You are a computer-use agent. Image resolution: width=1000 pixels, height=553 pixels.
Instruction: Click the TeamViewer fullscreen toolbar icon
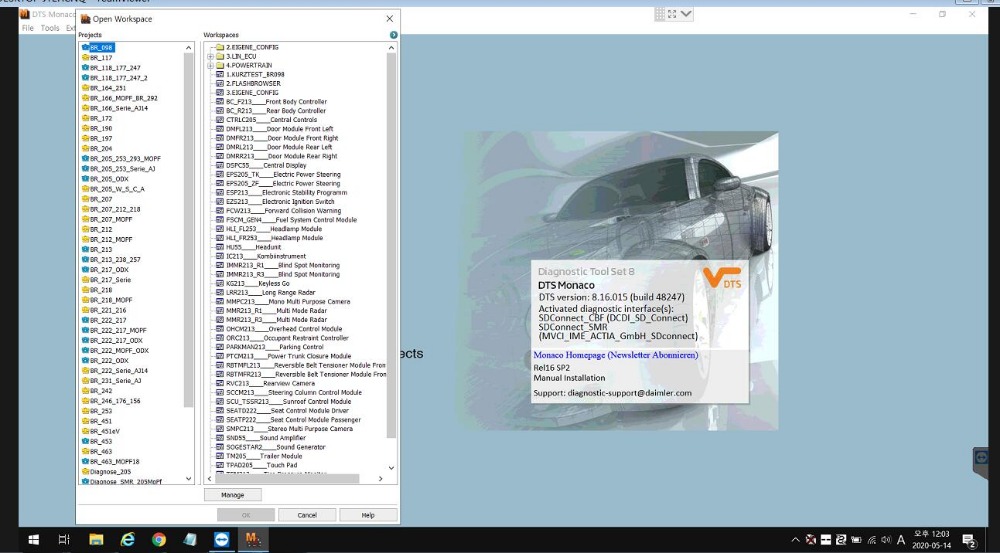click(672, 14)
